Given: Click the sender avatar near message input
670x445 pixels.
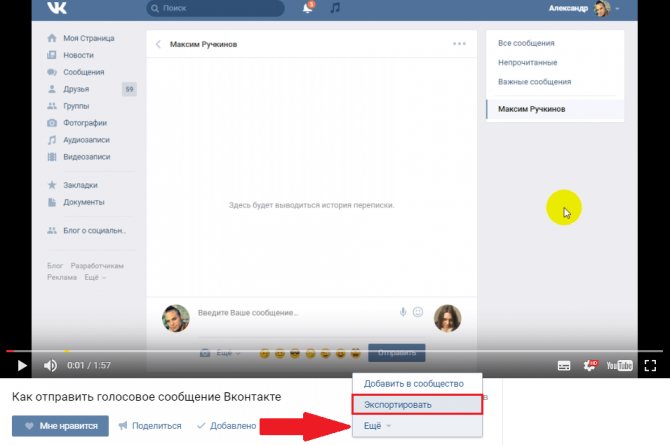Looking at the screenshot, I should 176,318.
